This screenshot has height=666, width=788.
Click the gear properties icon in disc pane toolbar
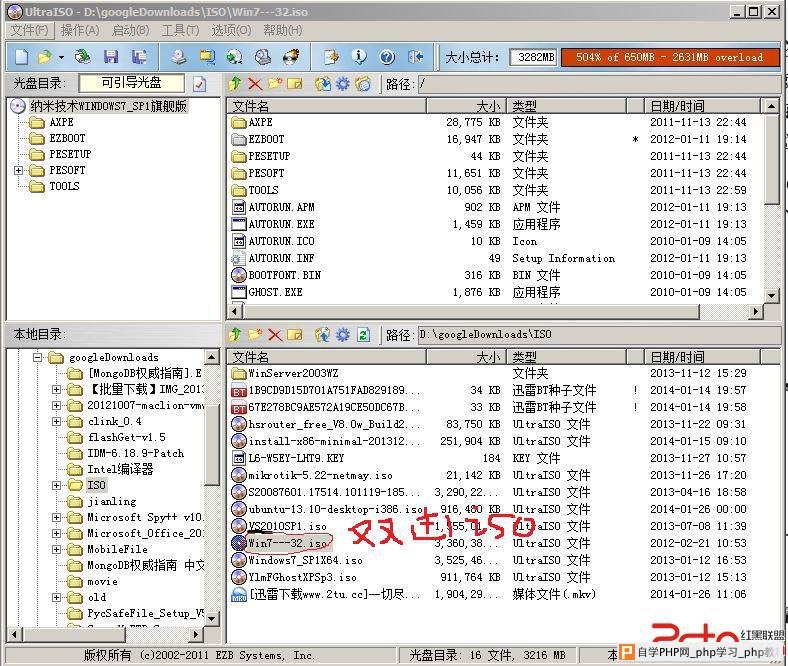point(343,83)
